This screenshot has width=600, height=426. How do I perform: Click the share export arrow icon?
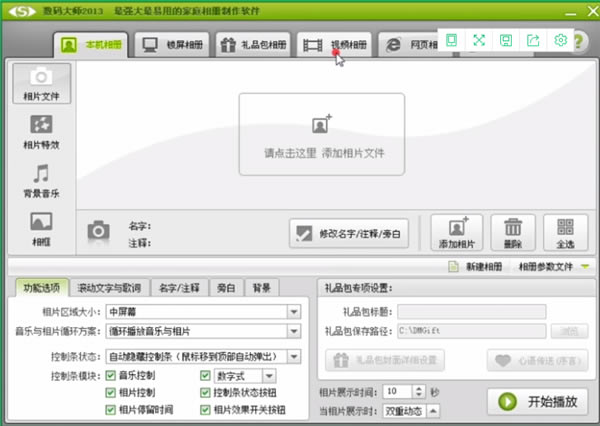533,40
